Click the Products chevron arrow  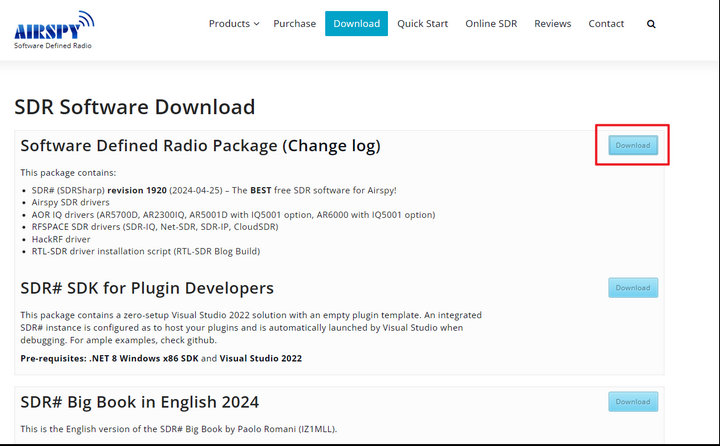pos(257,24)
